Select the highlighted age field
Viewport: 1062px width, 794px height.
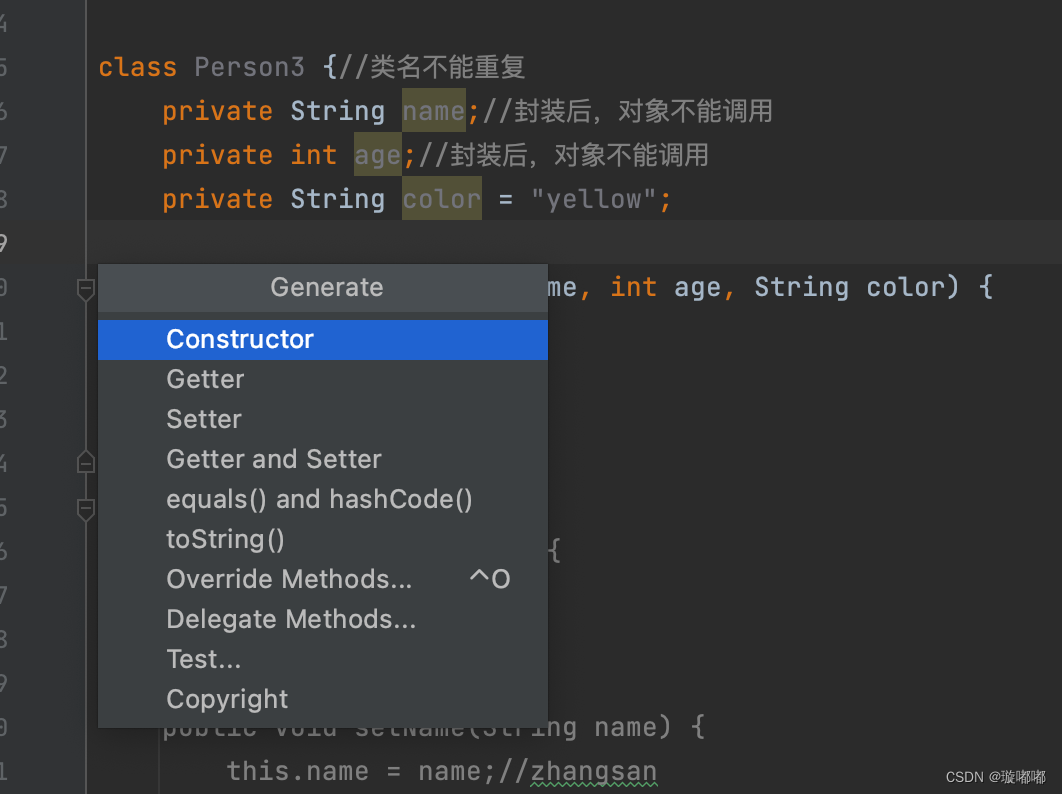pos(377,155)
